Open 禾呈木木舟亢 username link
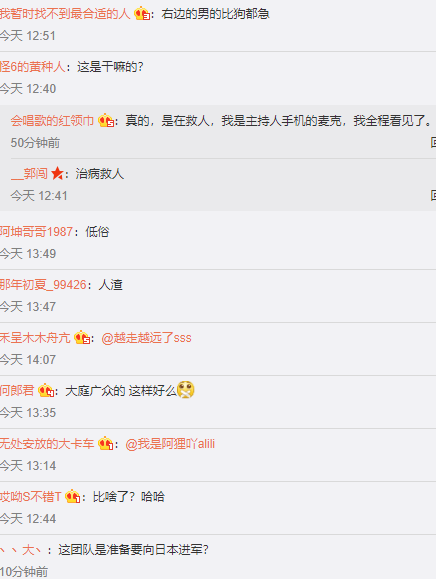Screen dimensions: 436x579 click(35, 338)
